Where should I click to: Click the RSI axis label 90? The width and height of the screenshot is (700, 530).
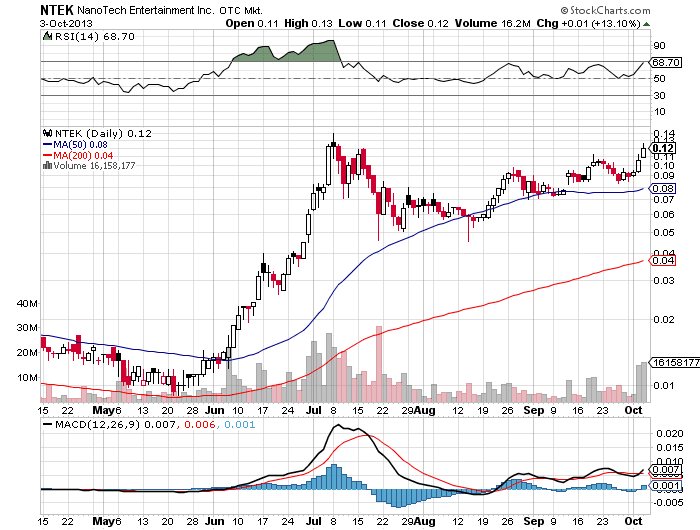coord(659,46)
